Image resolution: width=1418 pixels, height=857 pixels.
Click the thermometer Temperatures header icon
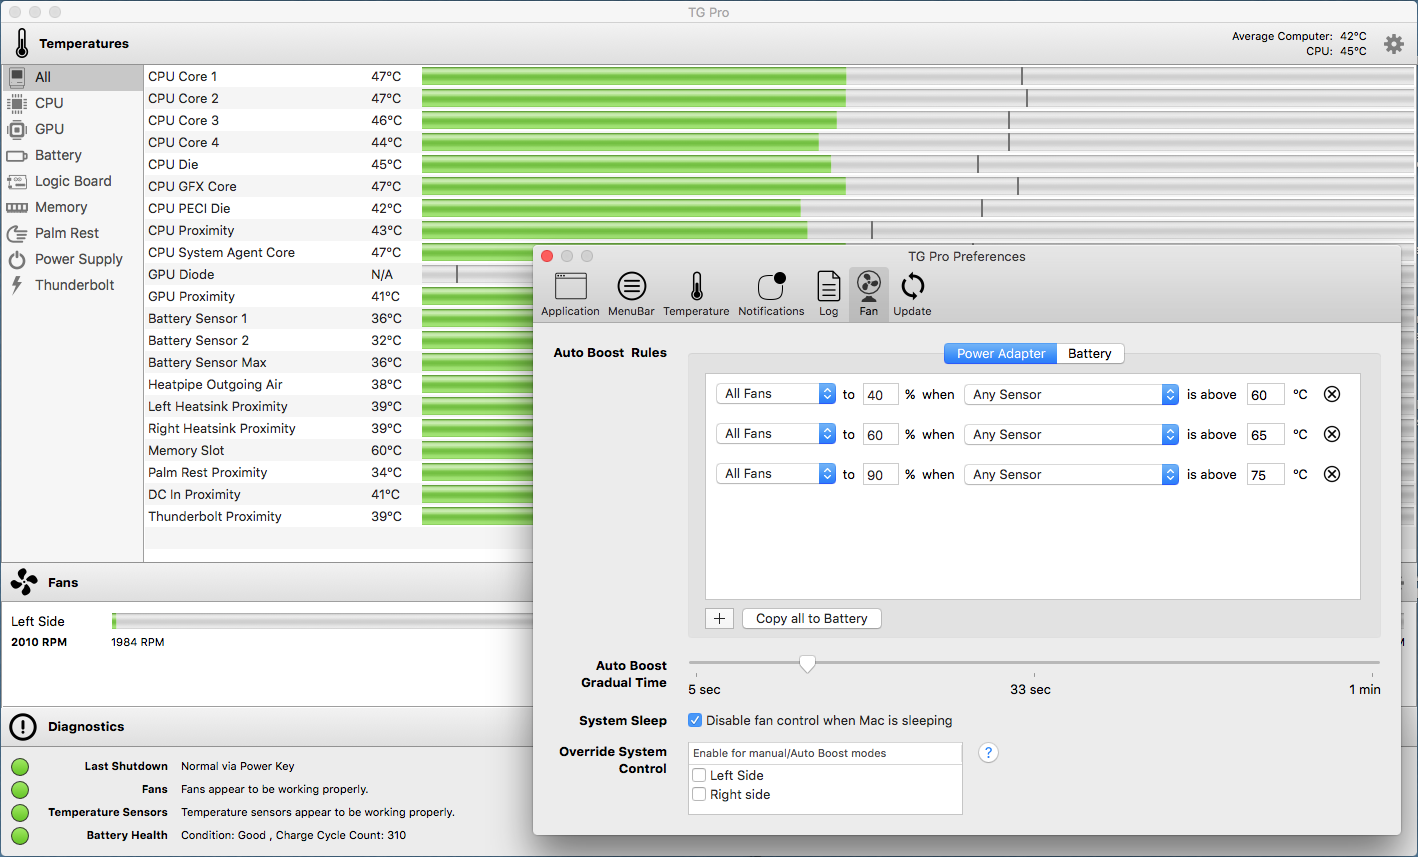click(22, 43)
